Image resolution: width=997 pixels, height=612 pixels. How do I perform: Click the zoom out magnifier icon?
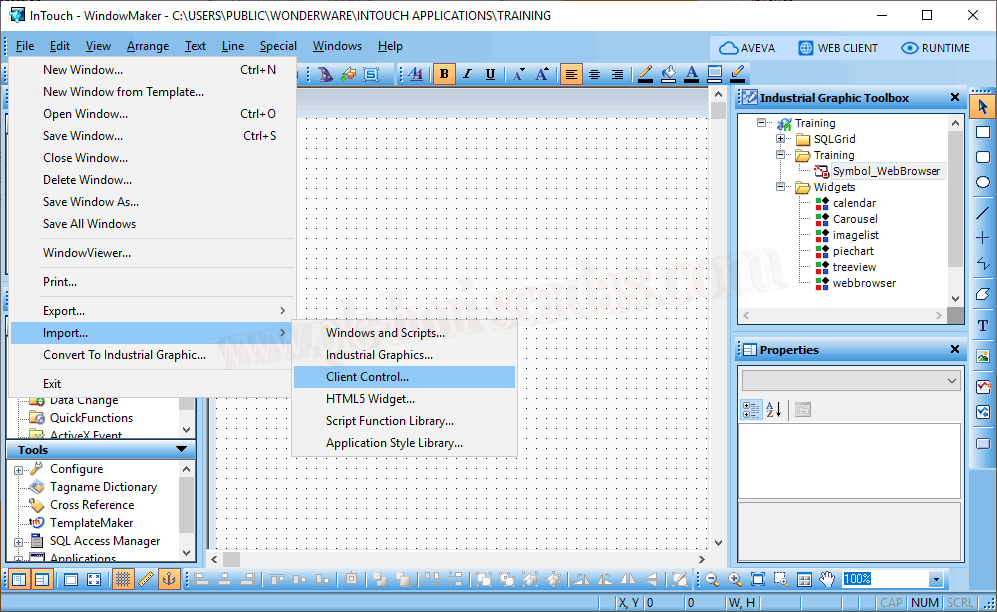[712, 579]
